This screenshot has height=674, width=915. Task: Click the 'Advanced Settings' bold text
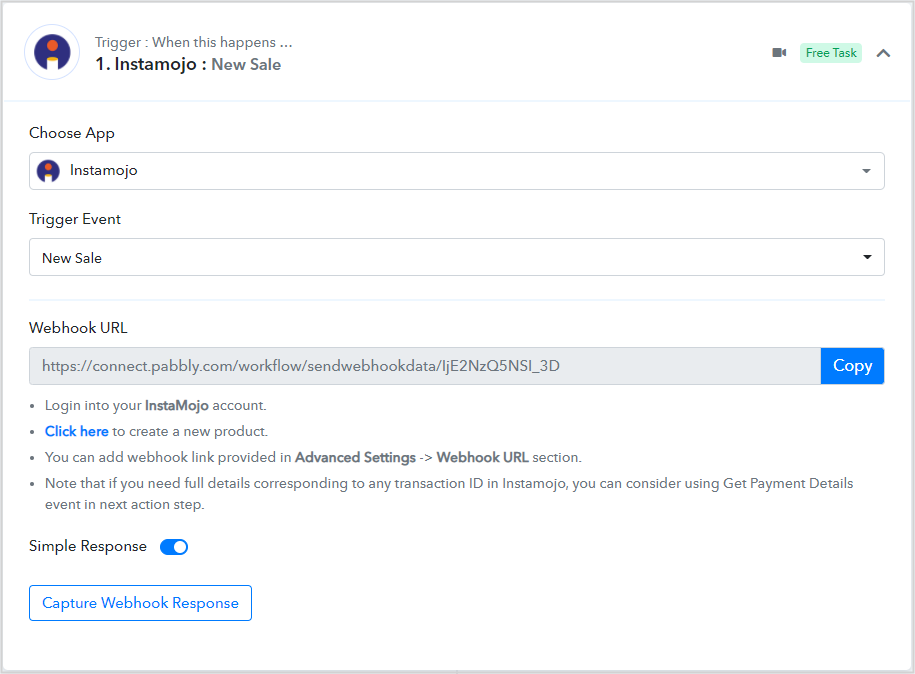pos(355,458)
